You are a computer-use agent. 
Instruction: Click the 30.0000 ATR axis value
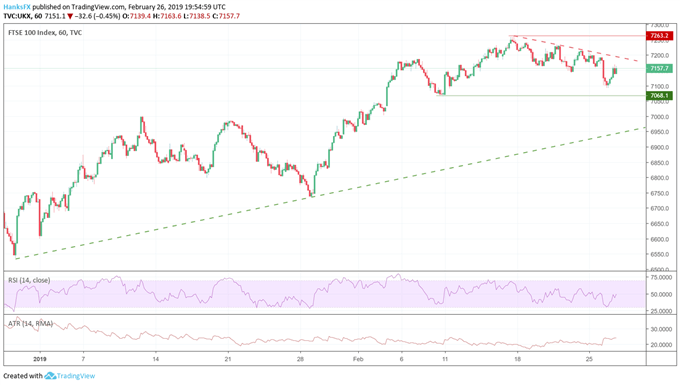(x=660, y=329)
